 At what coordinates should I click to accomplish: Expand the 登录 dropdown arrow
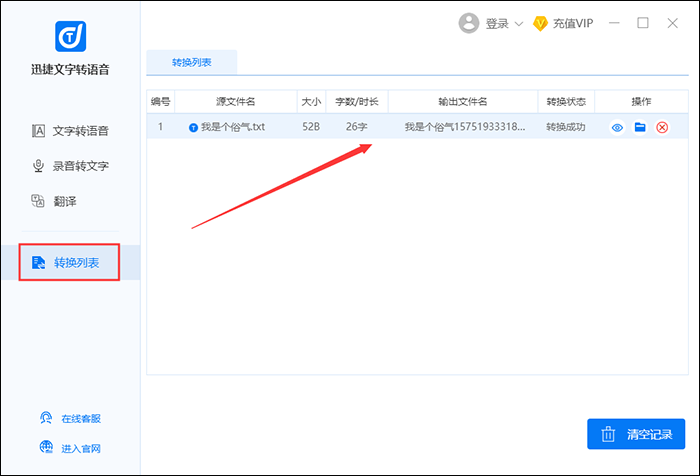click(519, 24)
